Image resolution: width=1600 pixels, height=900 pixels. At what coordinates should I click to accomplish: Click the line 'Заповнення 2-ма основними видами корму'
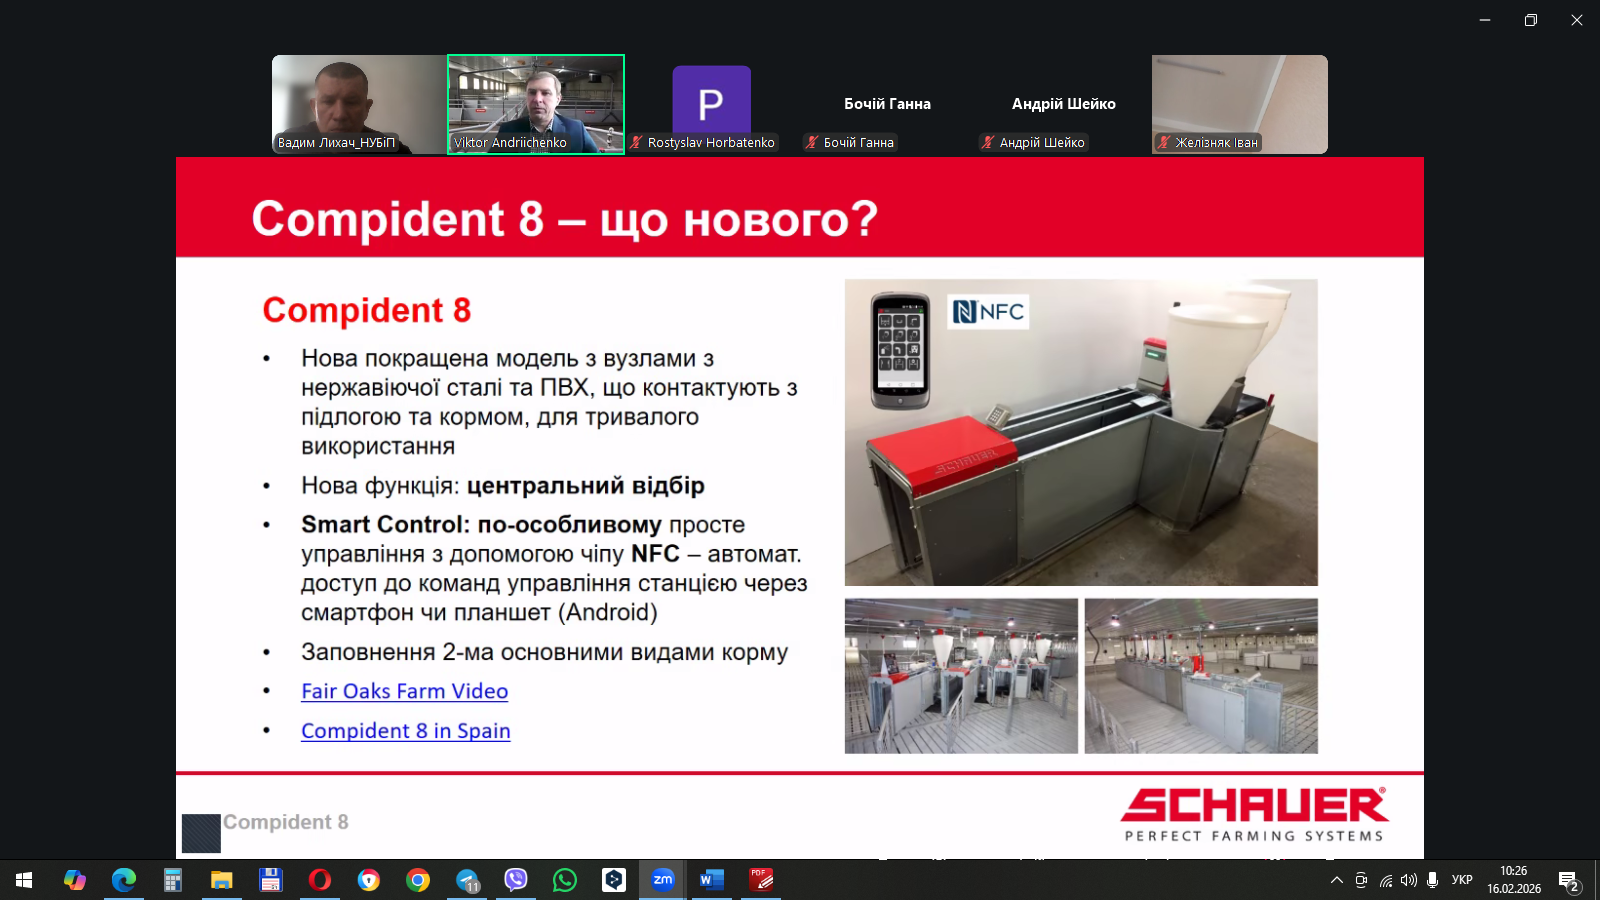pyautogui.click(x=545, y=652)
